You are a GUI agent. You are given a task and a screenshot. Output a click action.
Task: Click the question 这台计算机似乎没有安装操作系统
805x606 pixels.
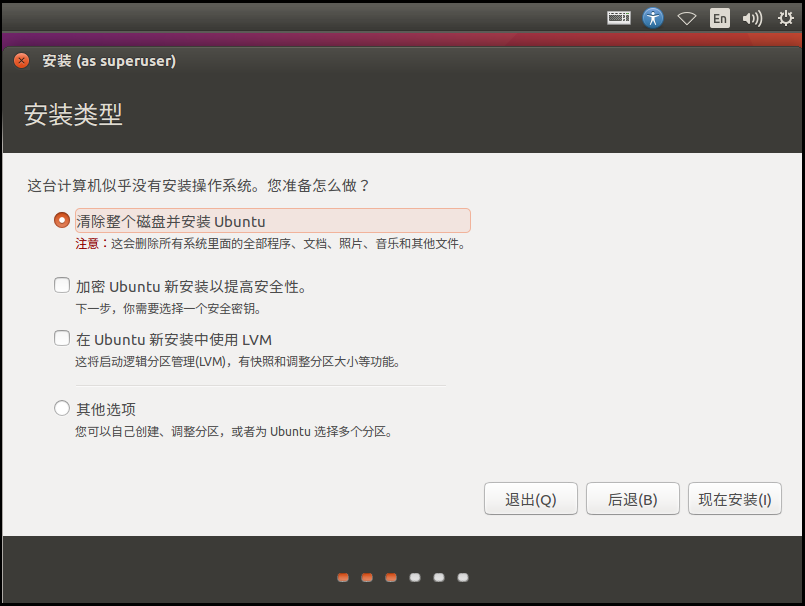click(x=199, y=185)
